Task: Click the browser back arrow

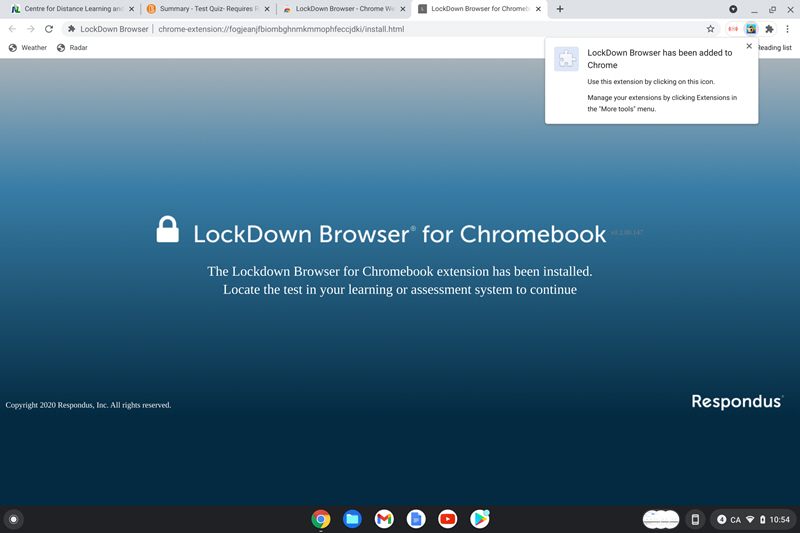Action: click(12, 29)
